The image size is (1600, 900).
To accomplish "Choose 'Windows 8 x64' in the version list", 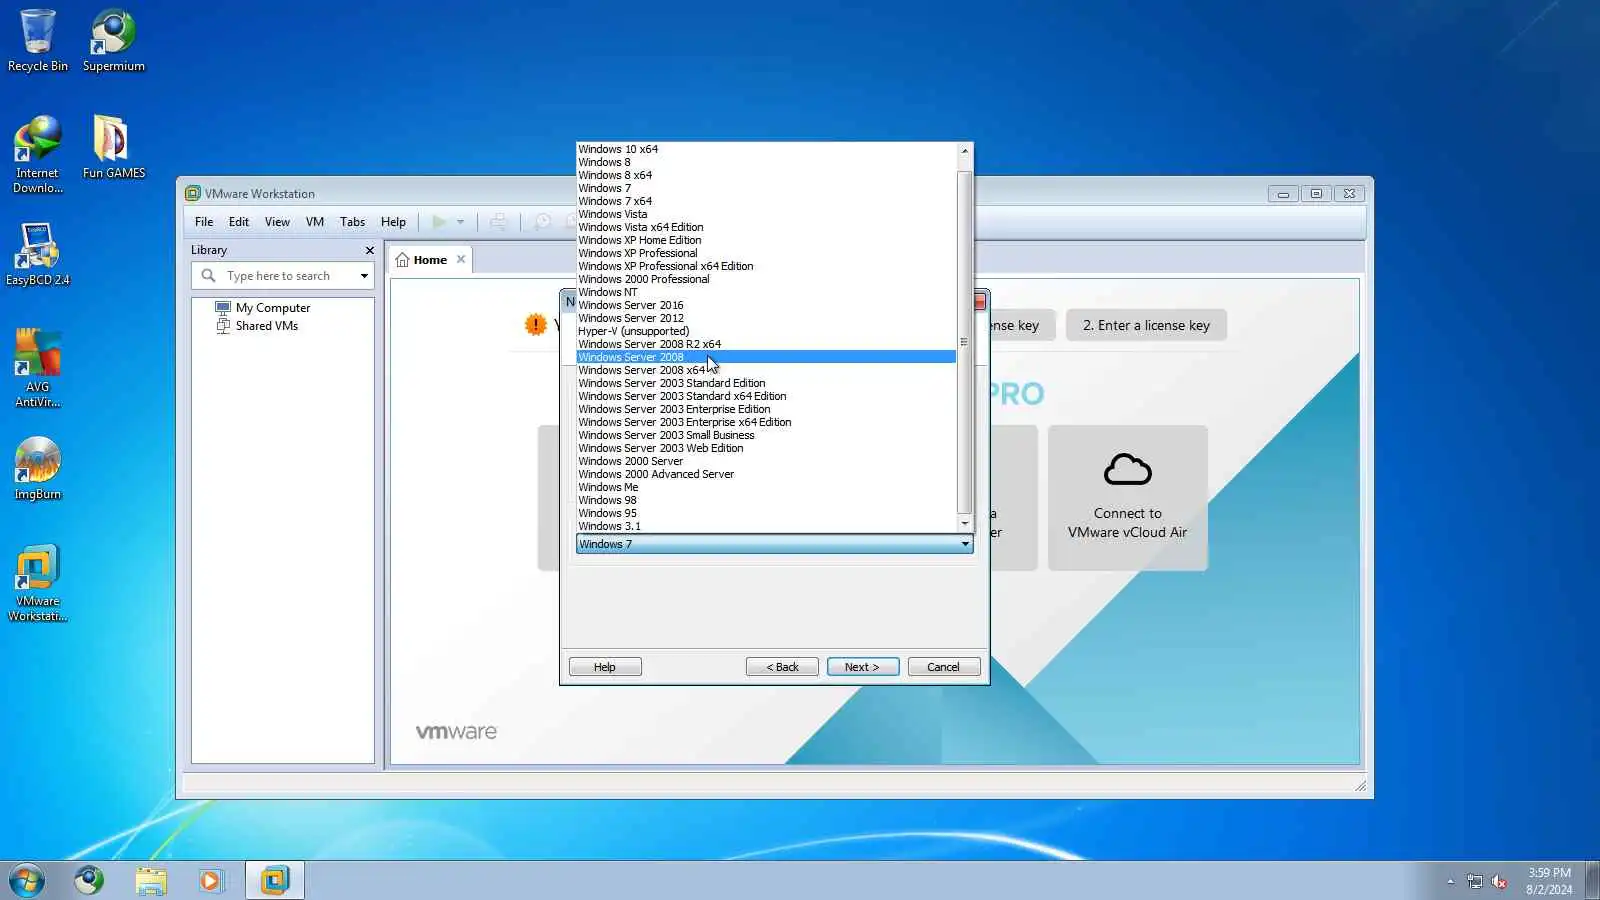I will pyautogui.click(x=766, y=175).
